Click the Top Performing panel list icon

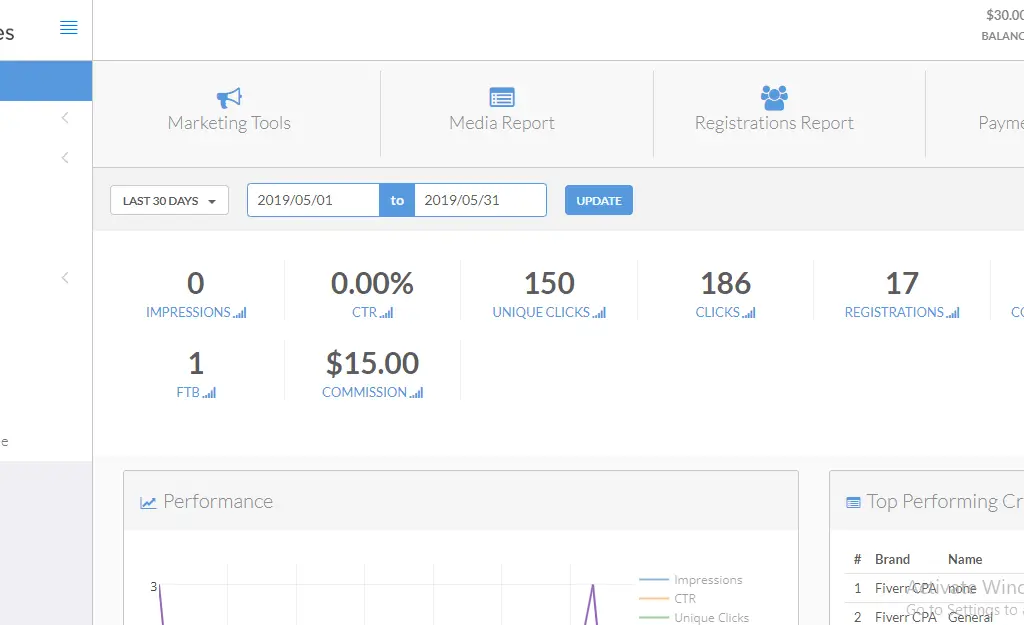click(x=853, y=502)
